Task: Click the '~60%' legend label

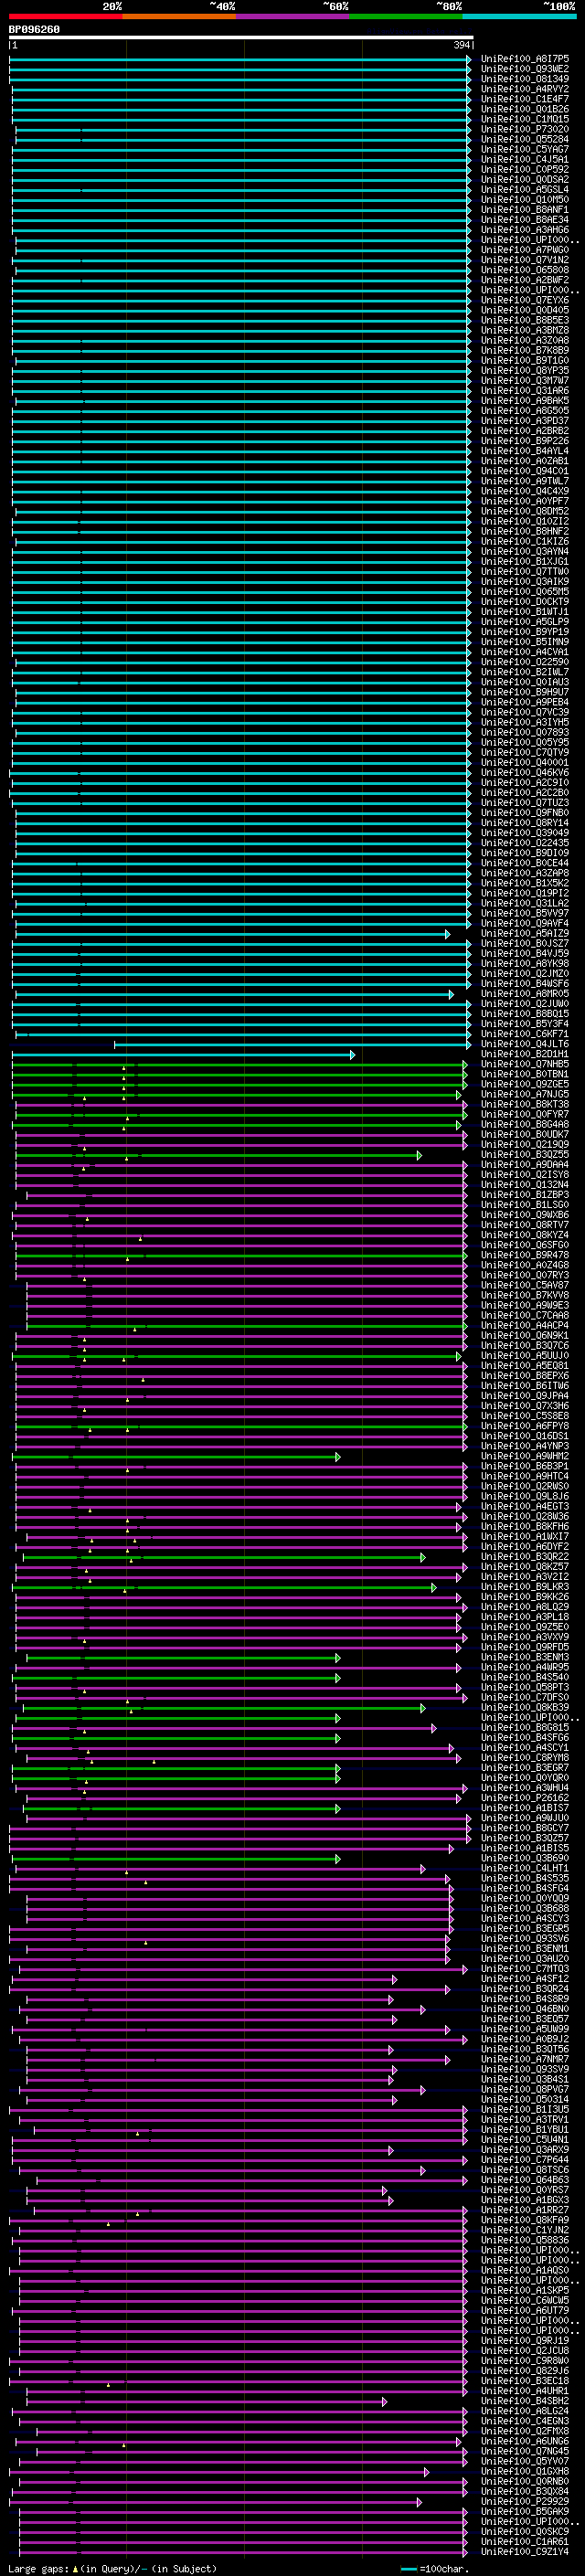Action: pos(336,6)
